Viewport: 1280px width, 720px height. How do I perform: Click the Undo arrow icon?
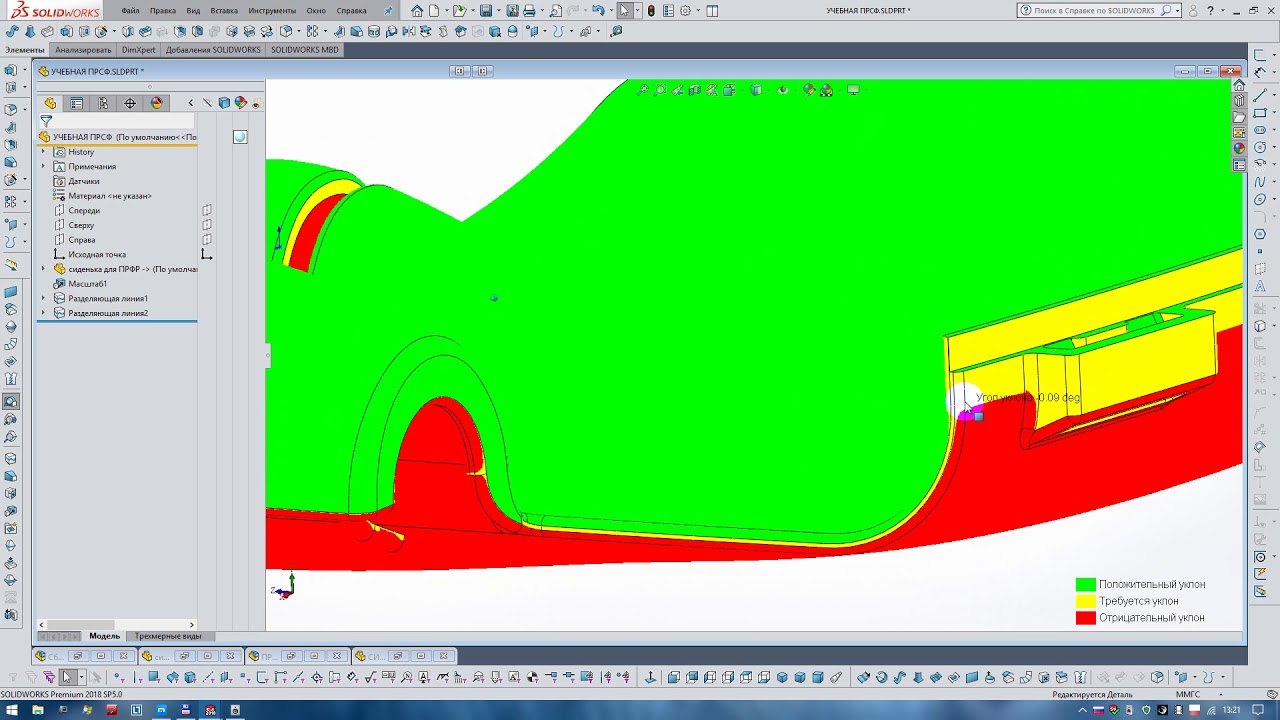(598, 11)
